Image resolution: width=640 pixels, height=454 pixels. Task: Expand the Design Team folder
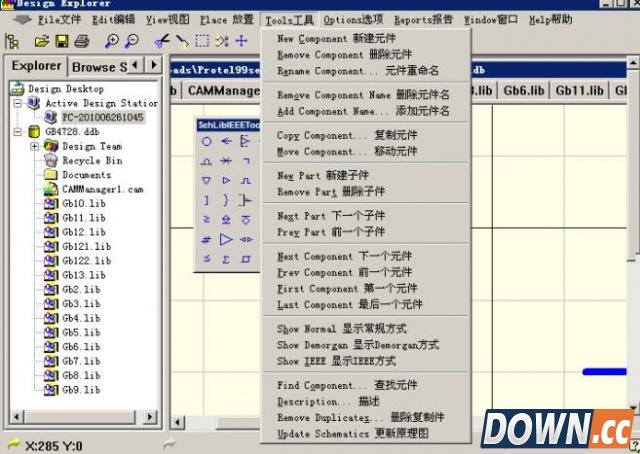click(35, 146)
